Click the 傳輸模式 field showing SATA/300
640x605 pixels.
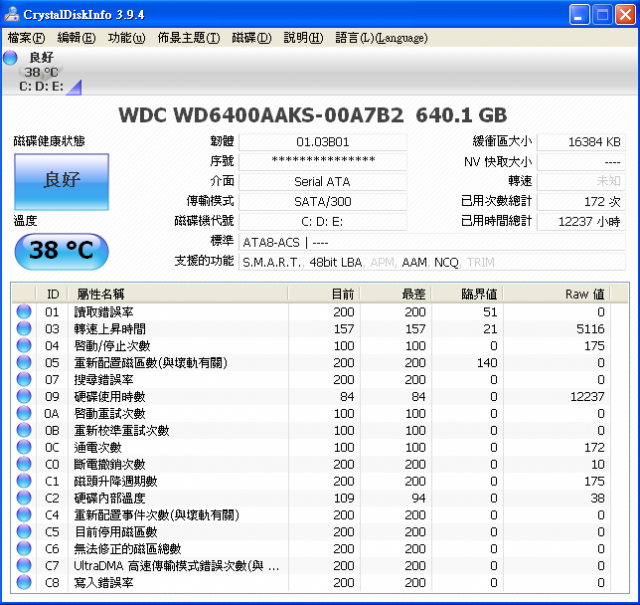pos(323,201)
